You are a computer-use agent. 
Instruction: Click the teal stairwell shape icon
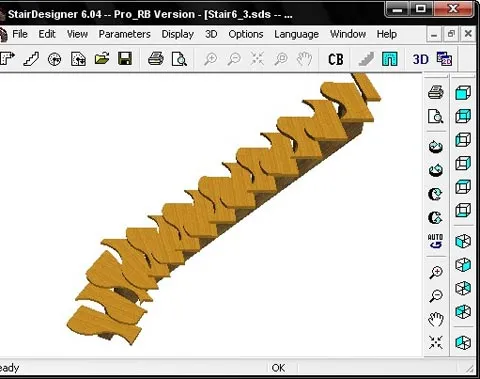coord(390,59)
